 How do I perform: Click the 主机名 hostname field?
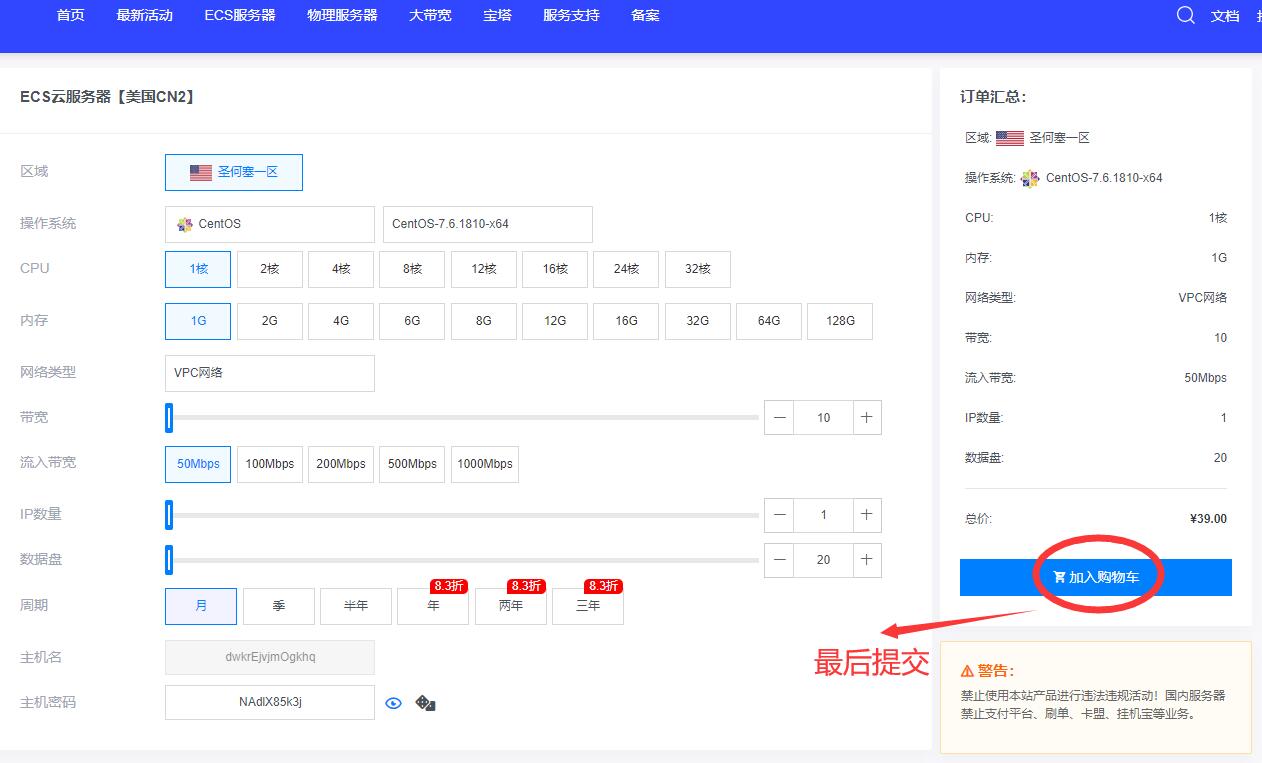[x=270, y=657]
